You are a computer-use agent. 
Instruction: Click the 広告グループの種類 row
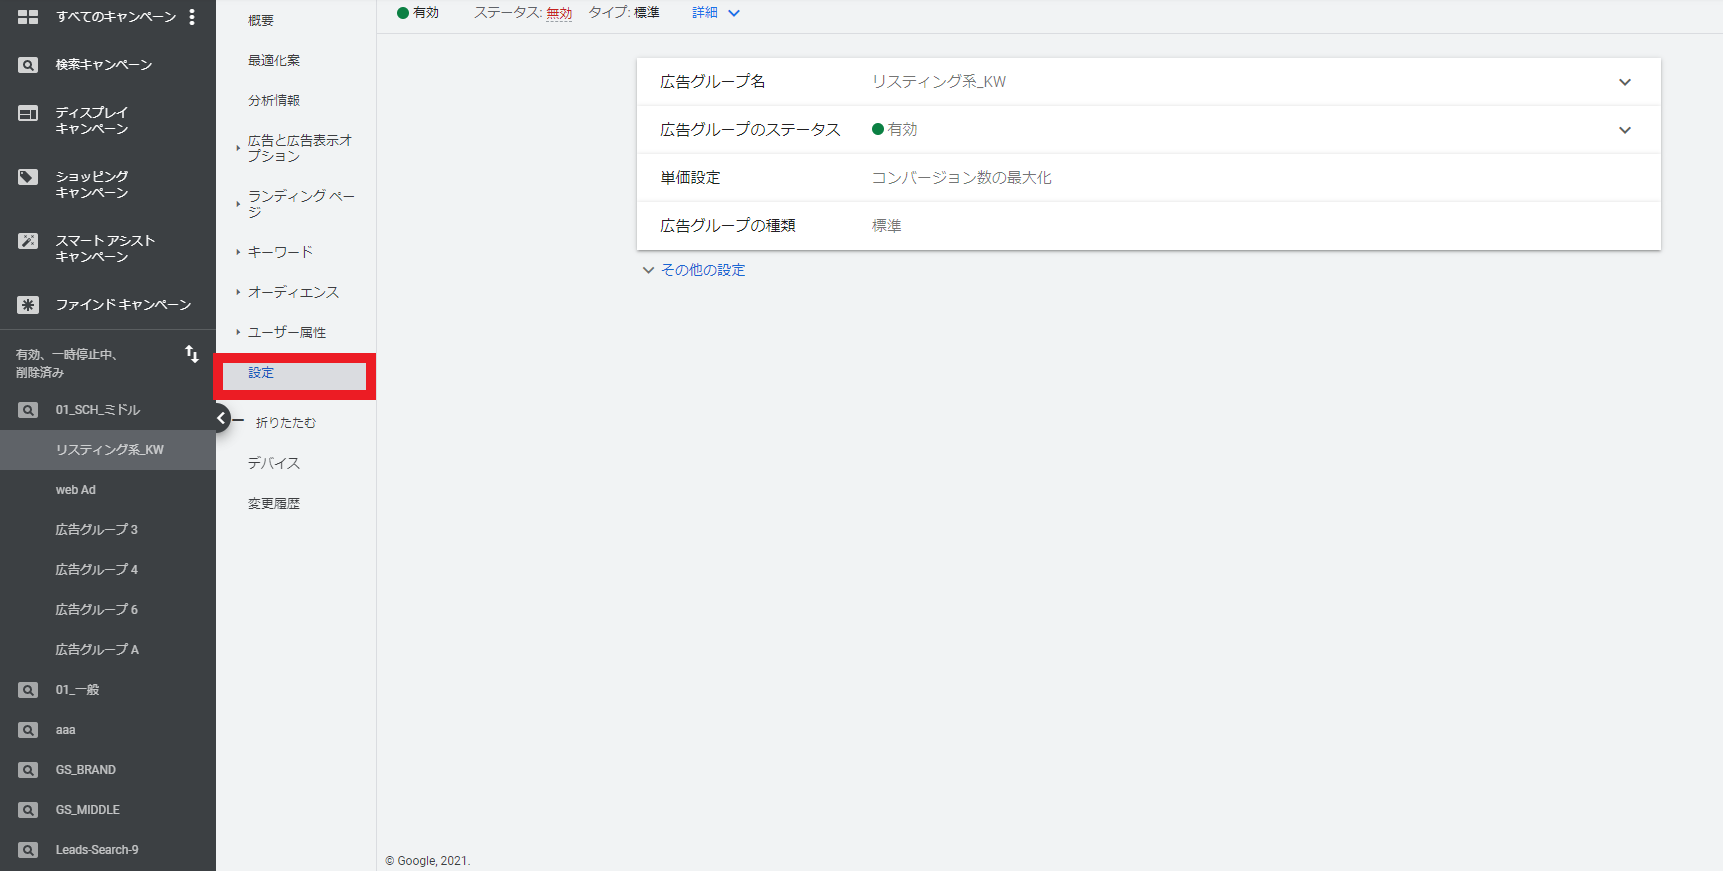[x=1148, y=226]
